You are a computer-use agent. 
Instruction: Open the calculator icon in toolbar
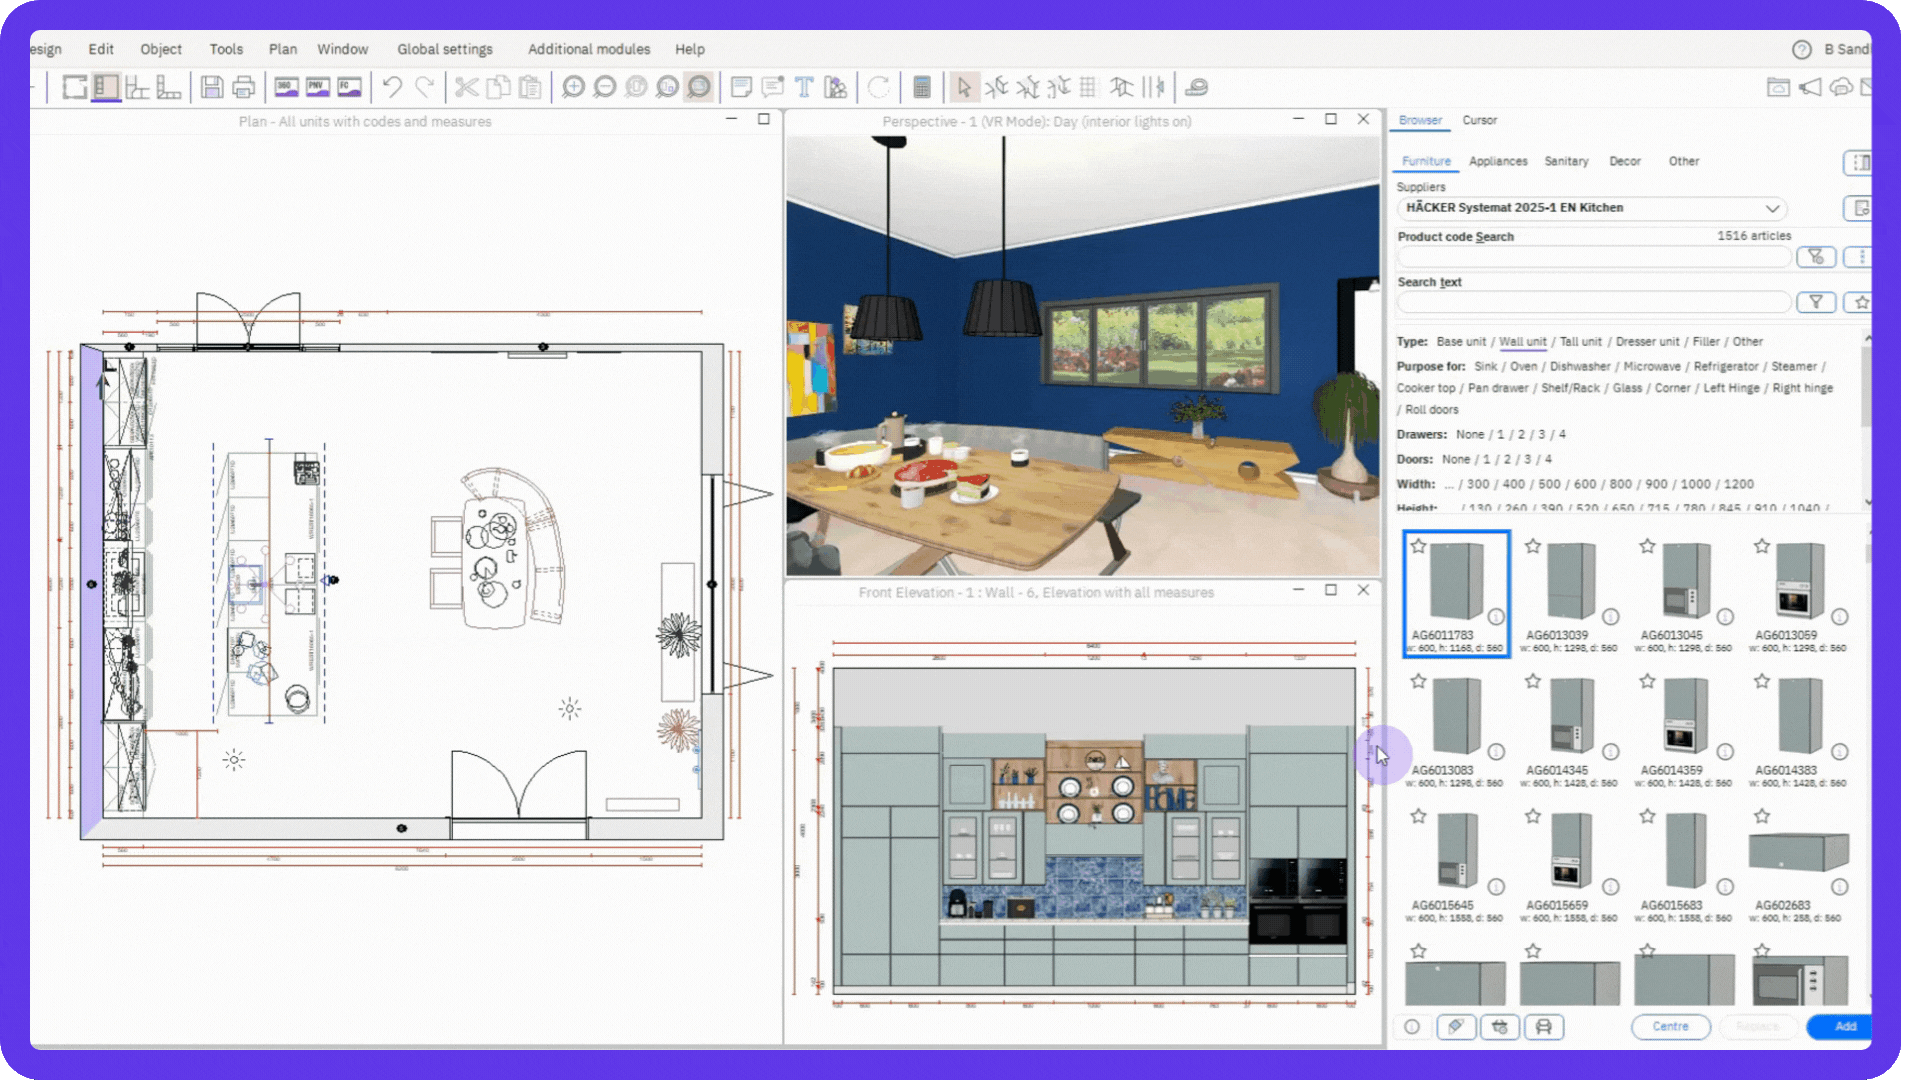tap(922, 88)
